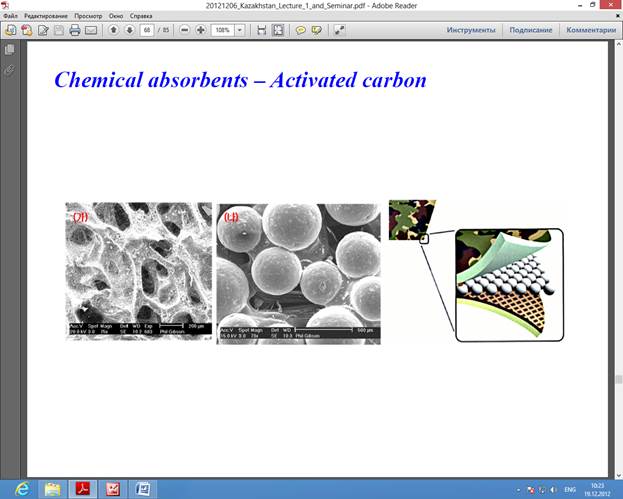Go to previous page arrow
This screenshot has width=623, height=499.
(115, 30)
